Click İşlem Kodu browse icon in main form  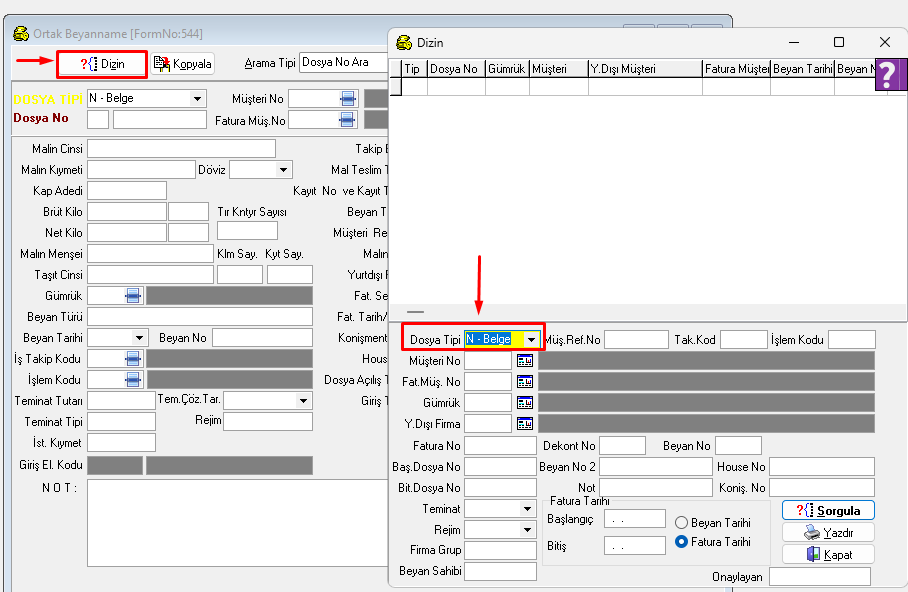point(133,380)
